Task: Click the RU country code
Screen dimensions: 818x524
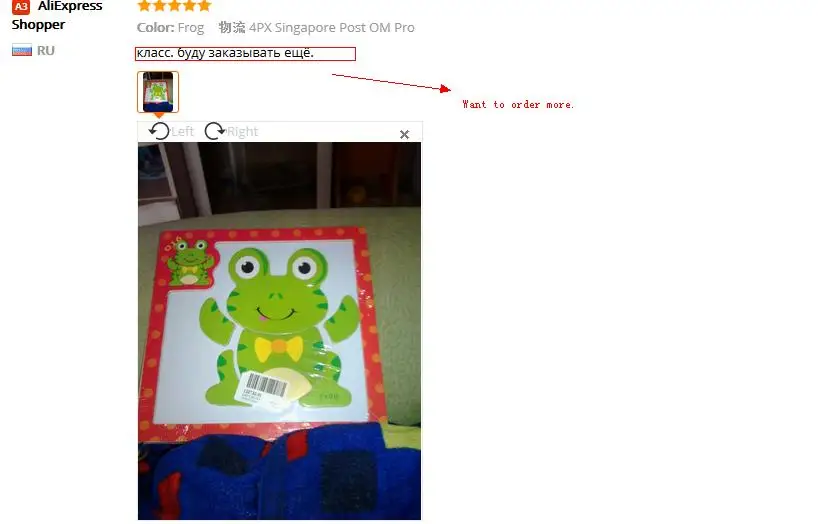Action: click(46, 51)
